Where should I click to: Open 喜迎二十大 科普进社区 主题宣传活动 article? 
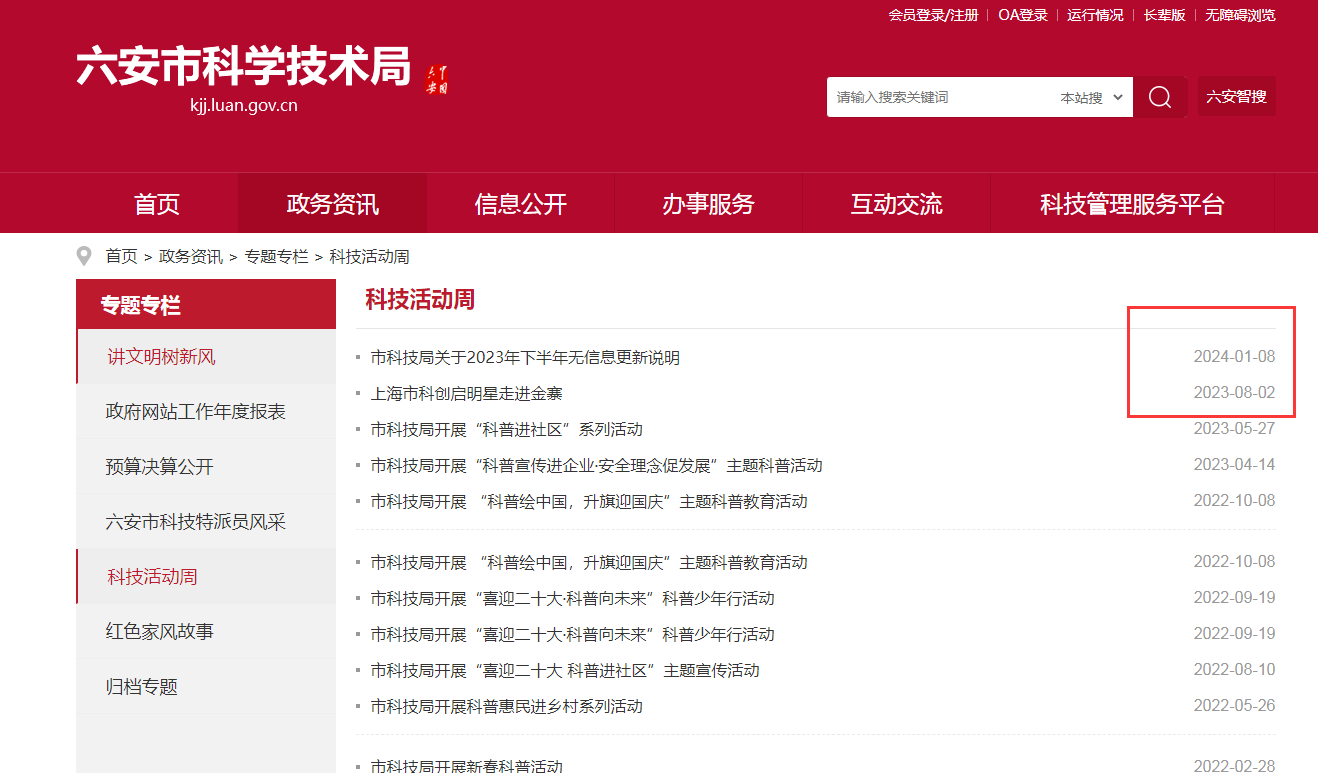(564, 670)
